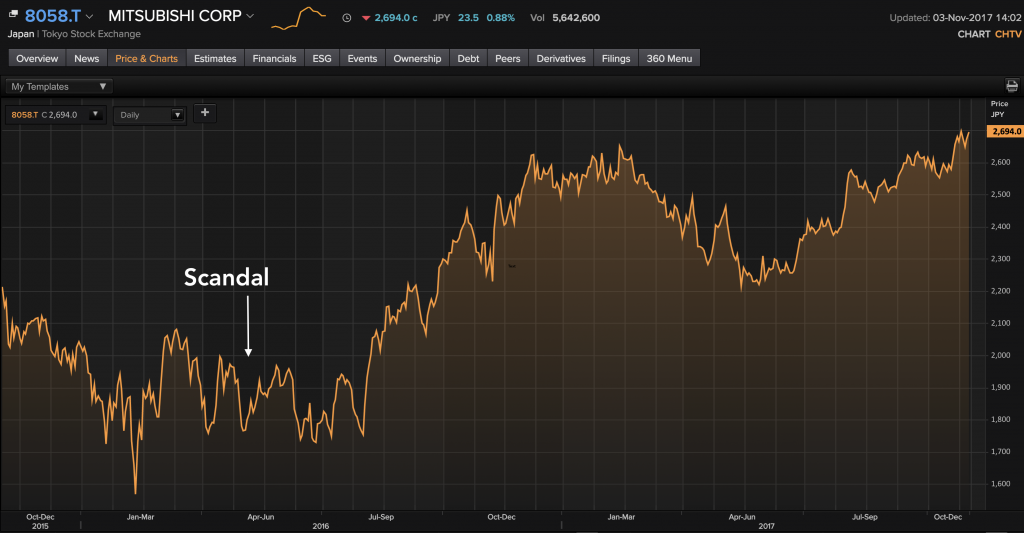Click the 2017 year axis label
This screenshot has width=1024, height=533.
pos(767,526)
